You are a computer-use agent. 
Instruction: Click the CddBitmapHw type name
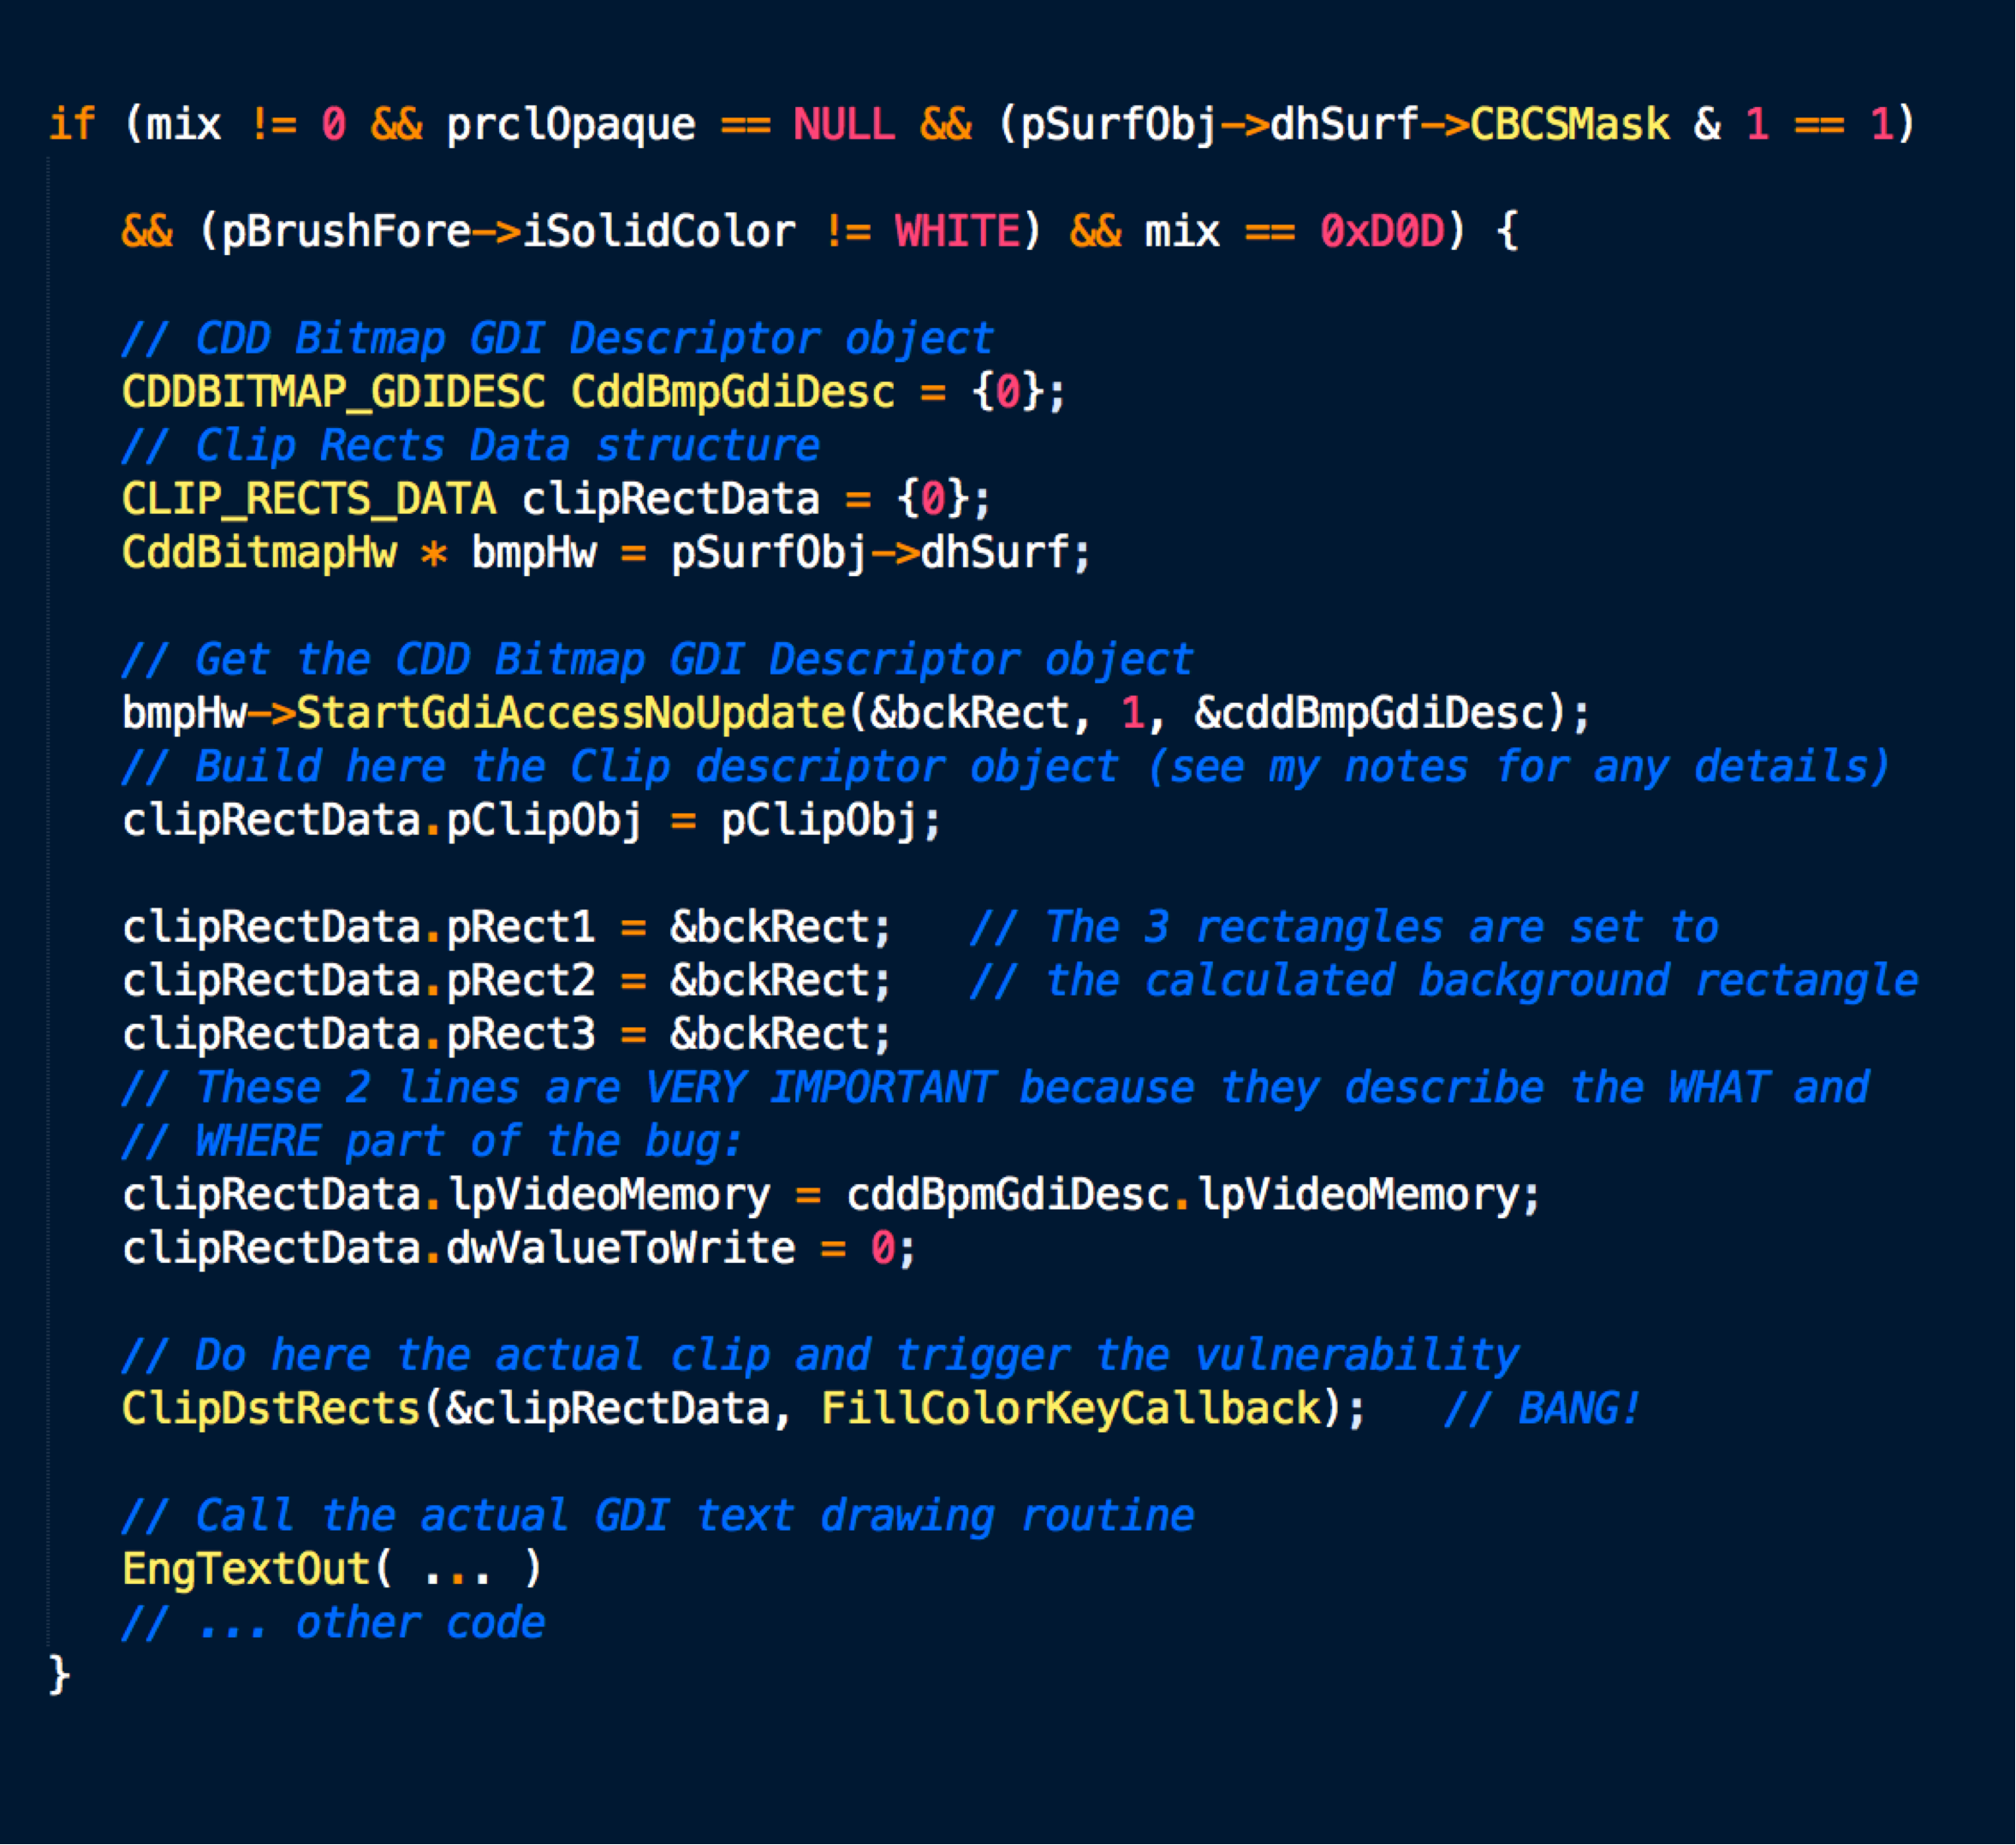point(259,553)
